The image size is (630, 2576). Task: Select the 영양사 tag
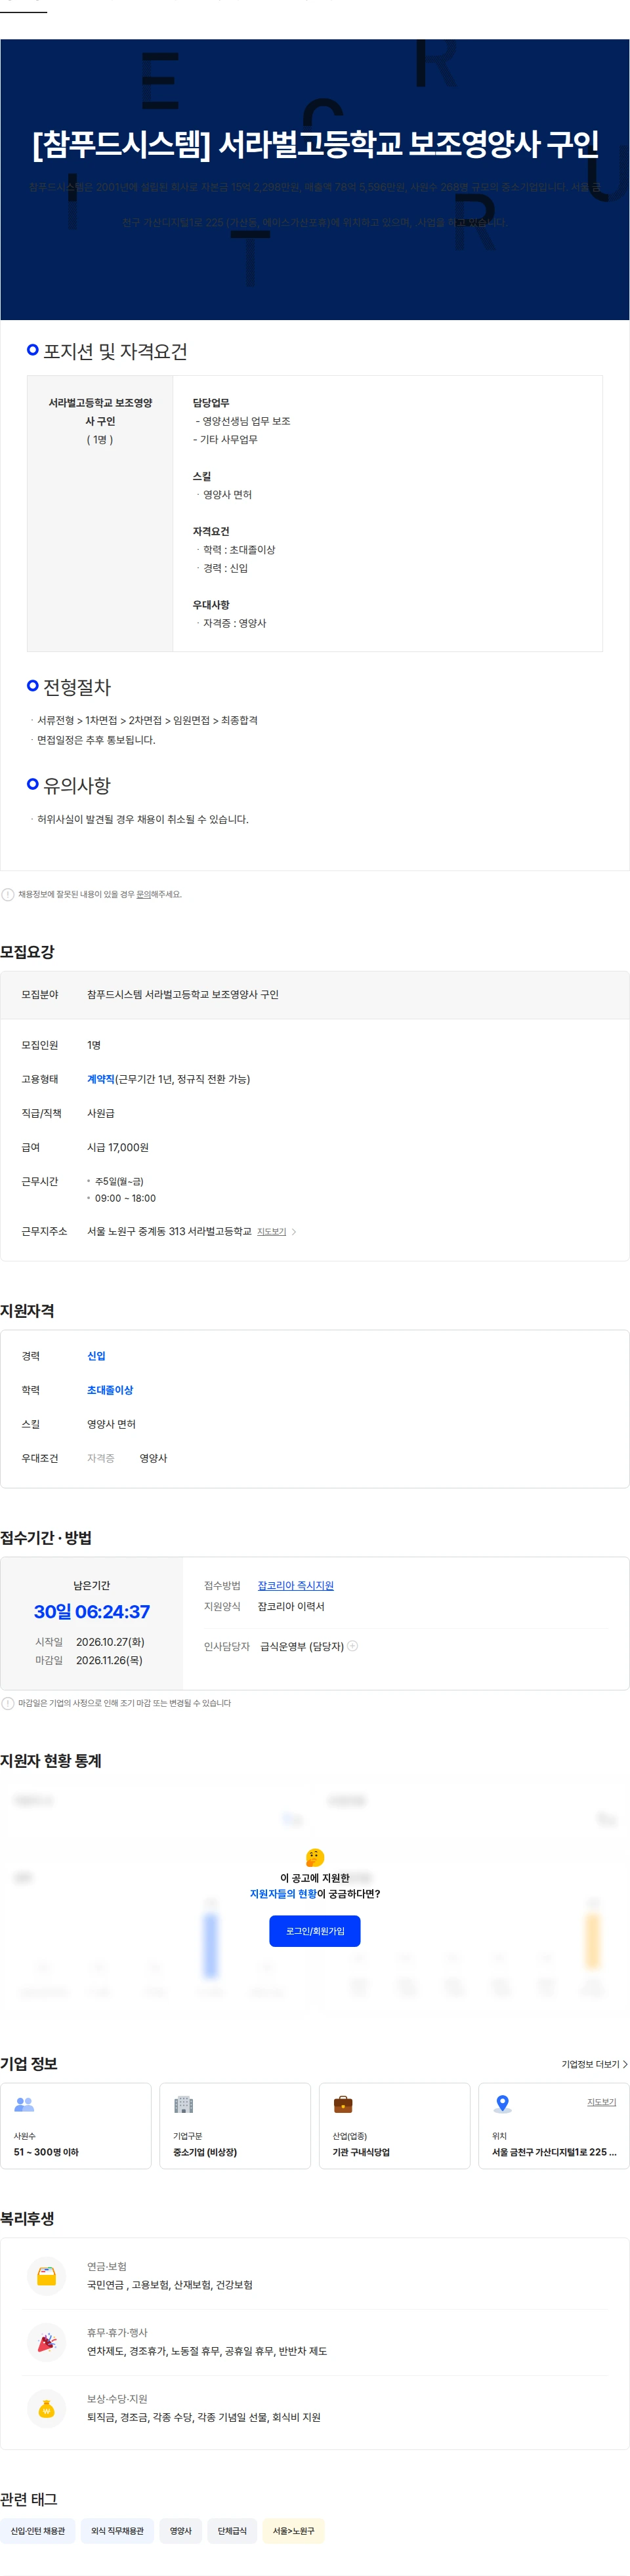pyautogui.click(x=181, y=2530)
